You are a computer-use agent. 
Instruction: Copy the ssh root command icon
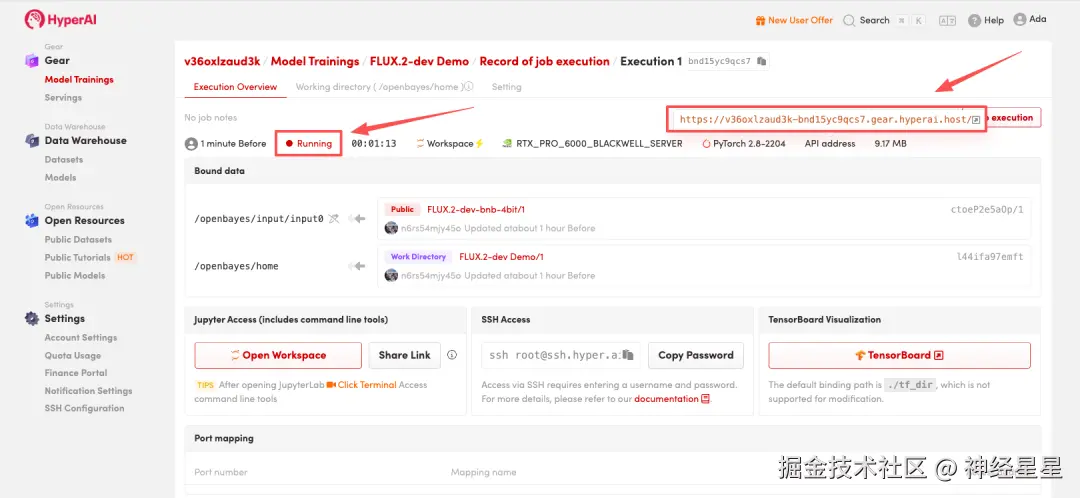point(627,355)
